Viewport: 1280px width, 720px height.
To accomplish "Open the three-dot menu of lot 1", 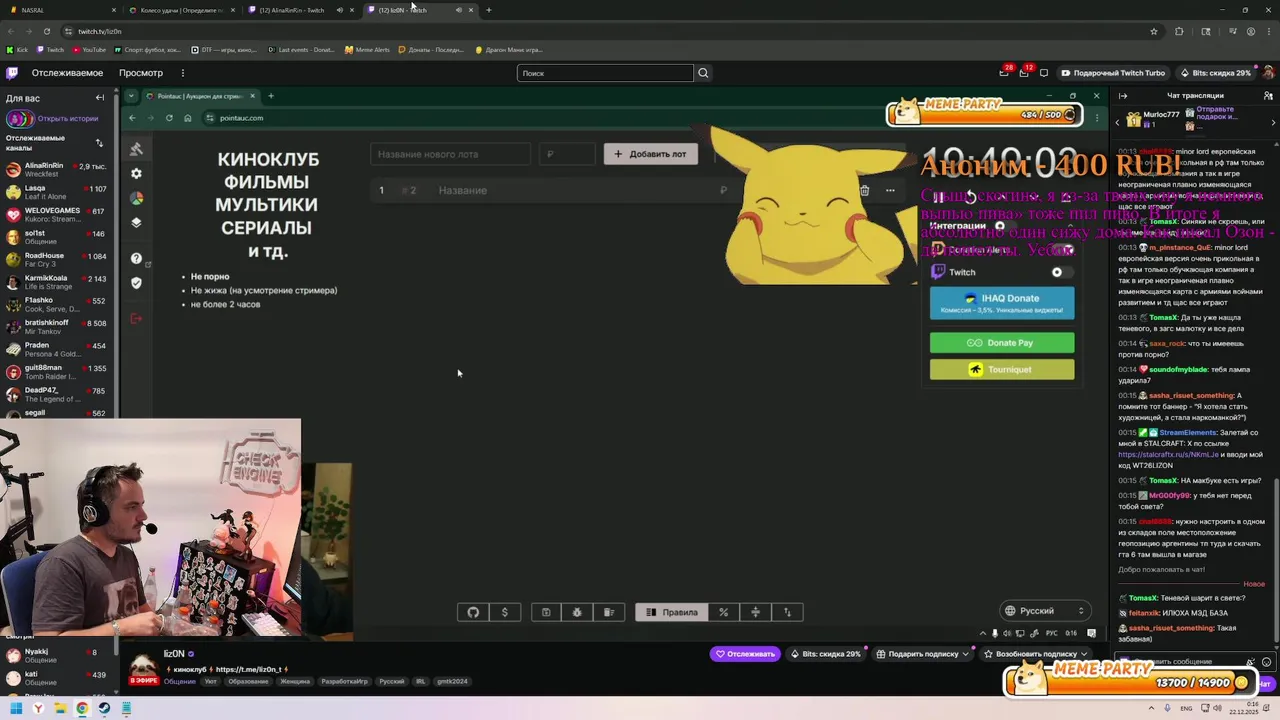I will (x=890, y=190).
